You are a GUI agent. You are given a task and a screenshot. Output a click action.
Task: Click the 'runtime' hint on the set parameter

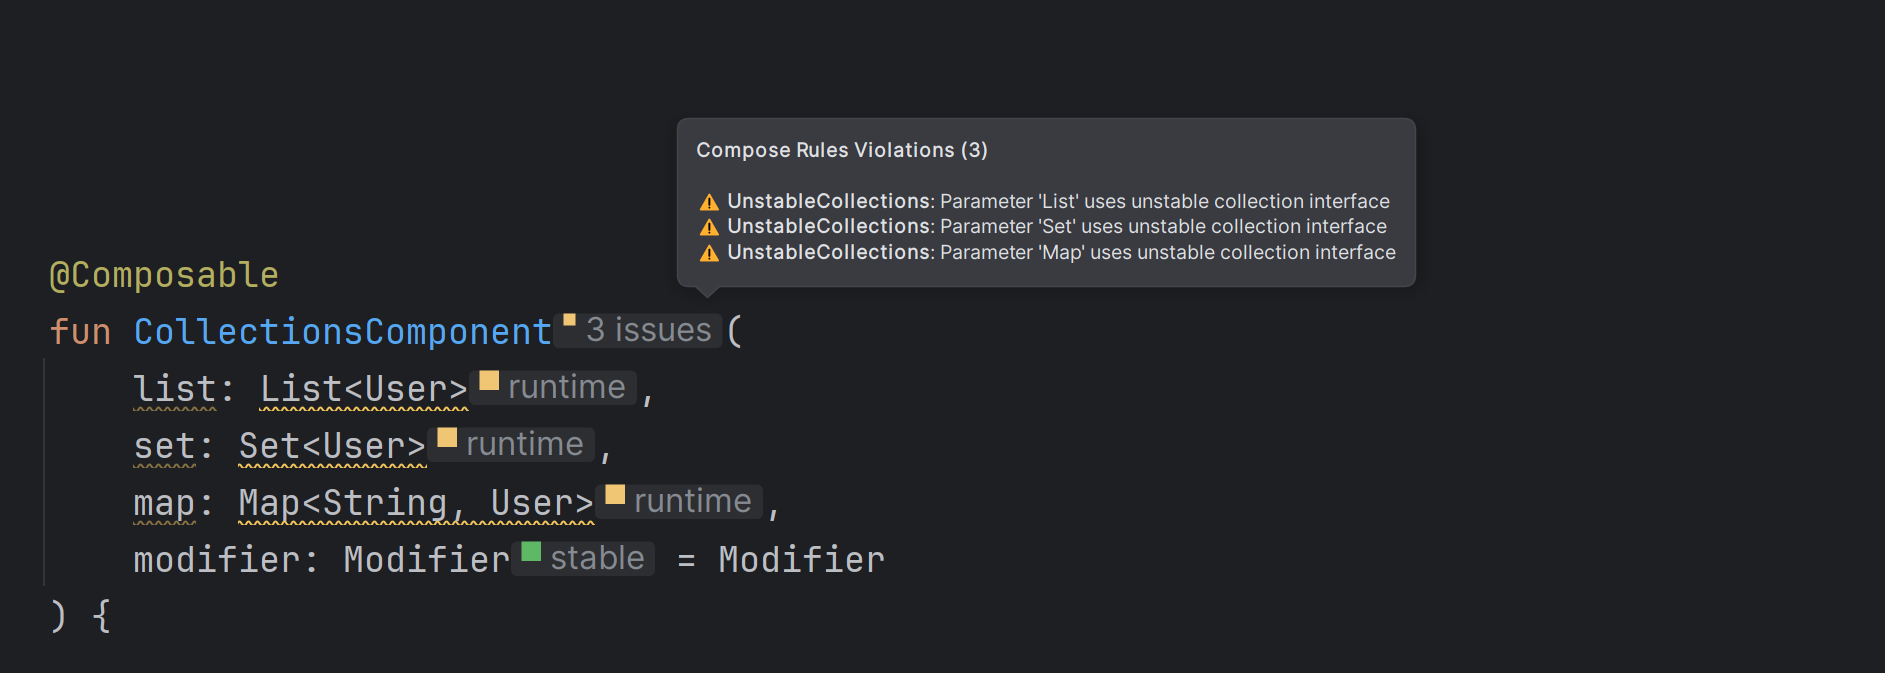coord(524,444)
